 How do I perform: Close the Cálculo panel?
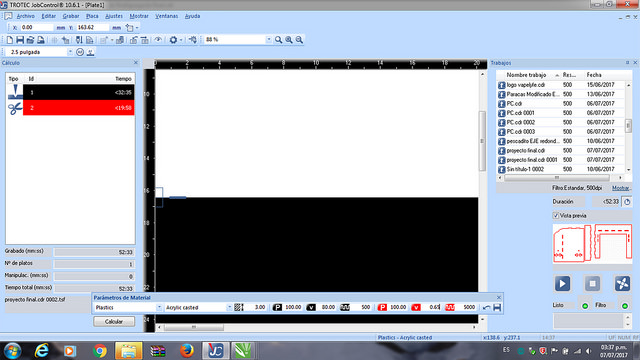tap(136, 63)
